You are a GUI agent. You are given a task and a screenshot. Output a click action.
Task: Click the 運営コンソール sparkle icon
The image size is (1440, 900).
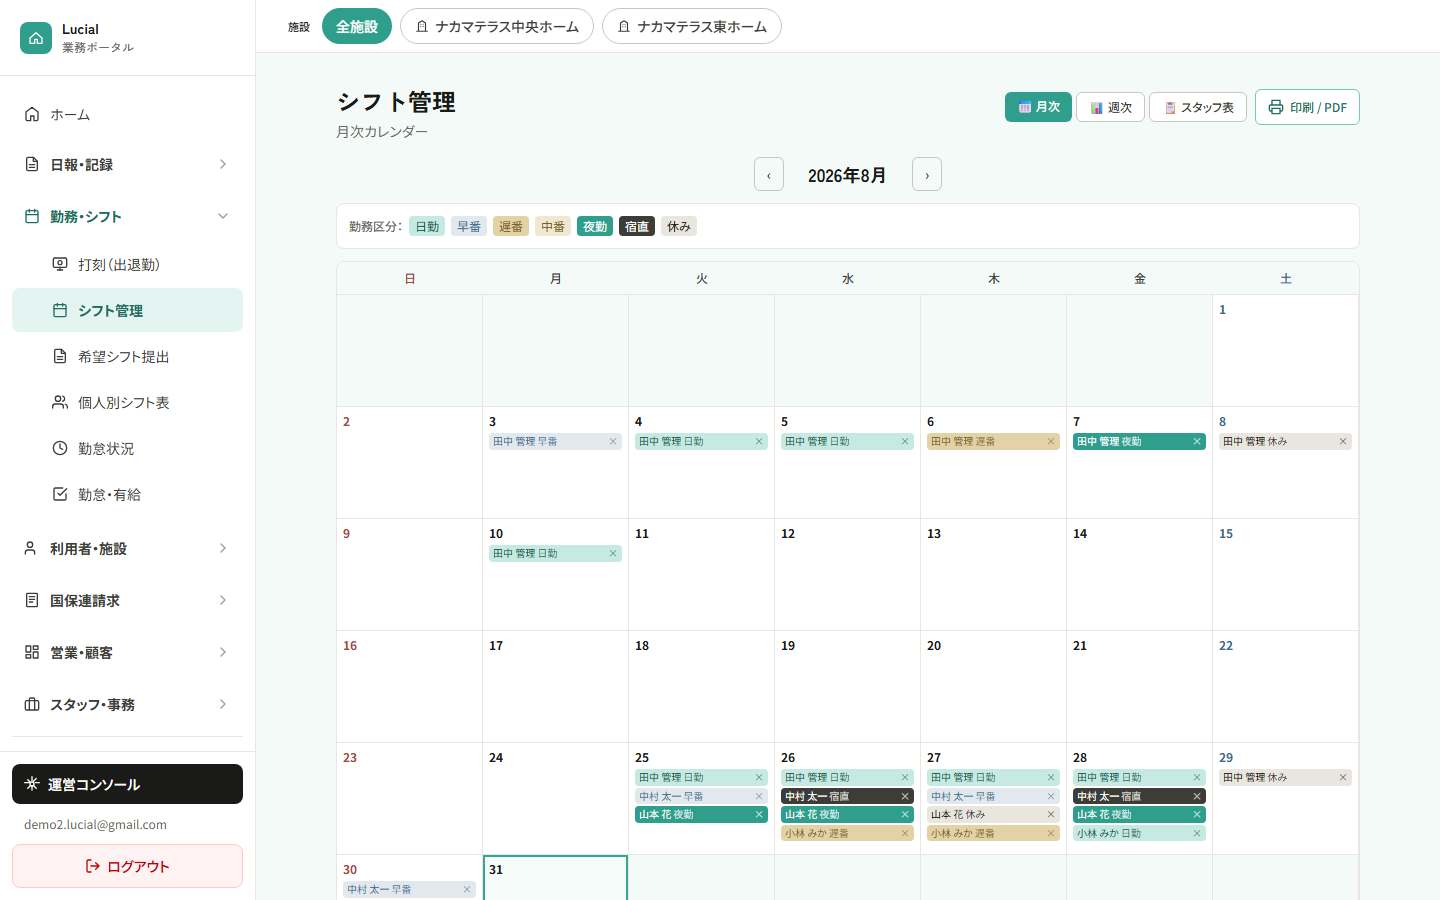coord(32,784)
